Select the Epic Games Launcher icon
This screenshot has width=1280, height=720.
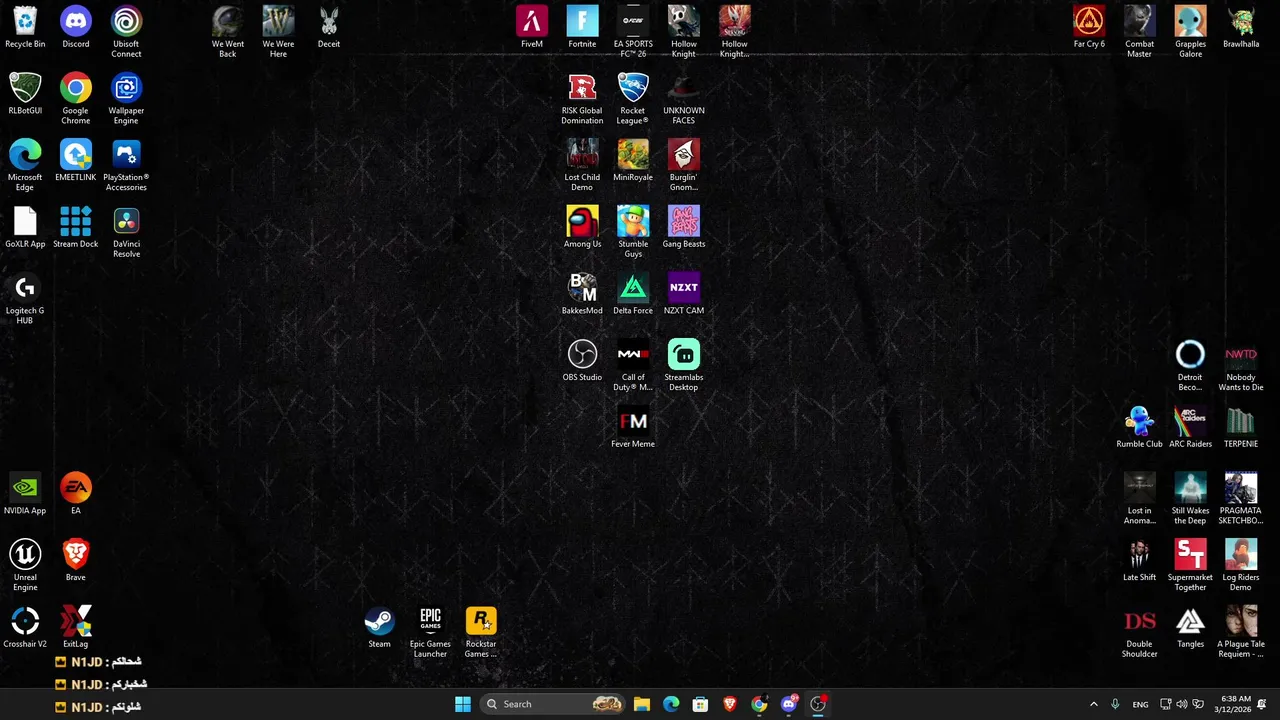click(x=430, y=633)
